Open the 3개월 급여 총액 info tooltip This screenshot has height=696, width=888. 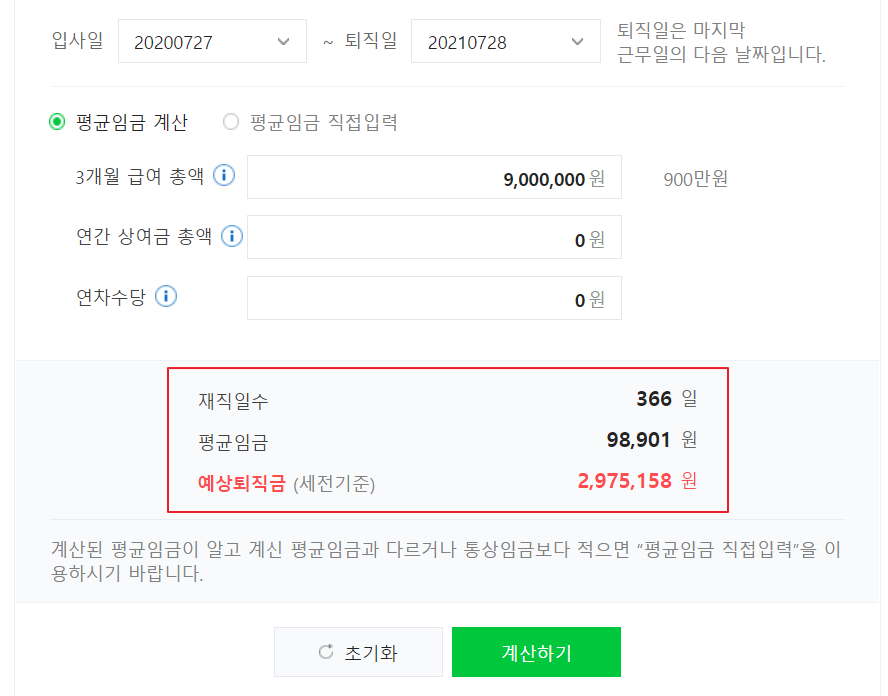pyautogui.click(x=224, y=174)
